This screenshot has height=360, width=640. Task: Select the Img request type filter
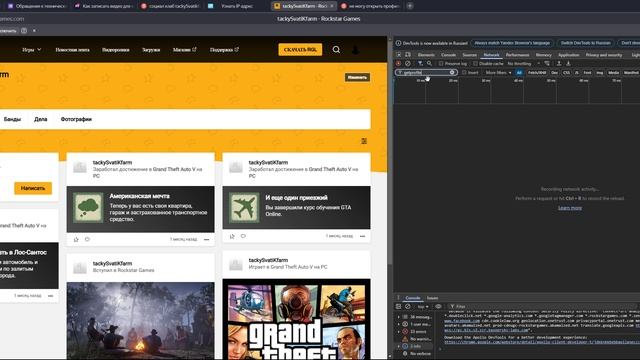point(600,73)
